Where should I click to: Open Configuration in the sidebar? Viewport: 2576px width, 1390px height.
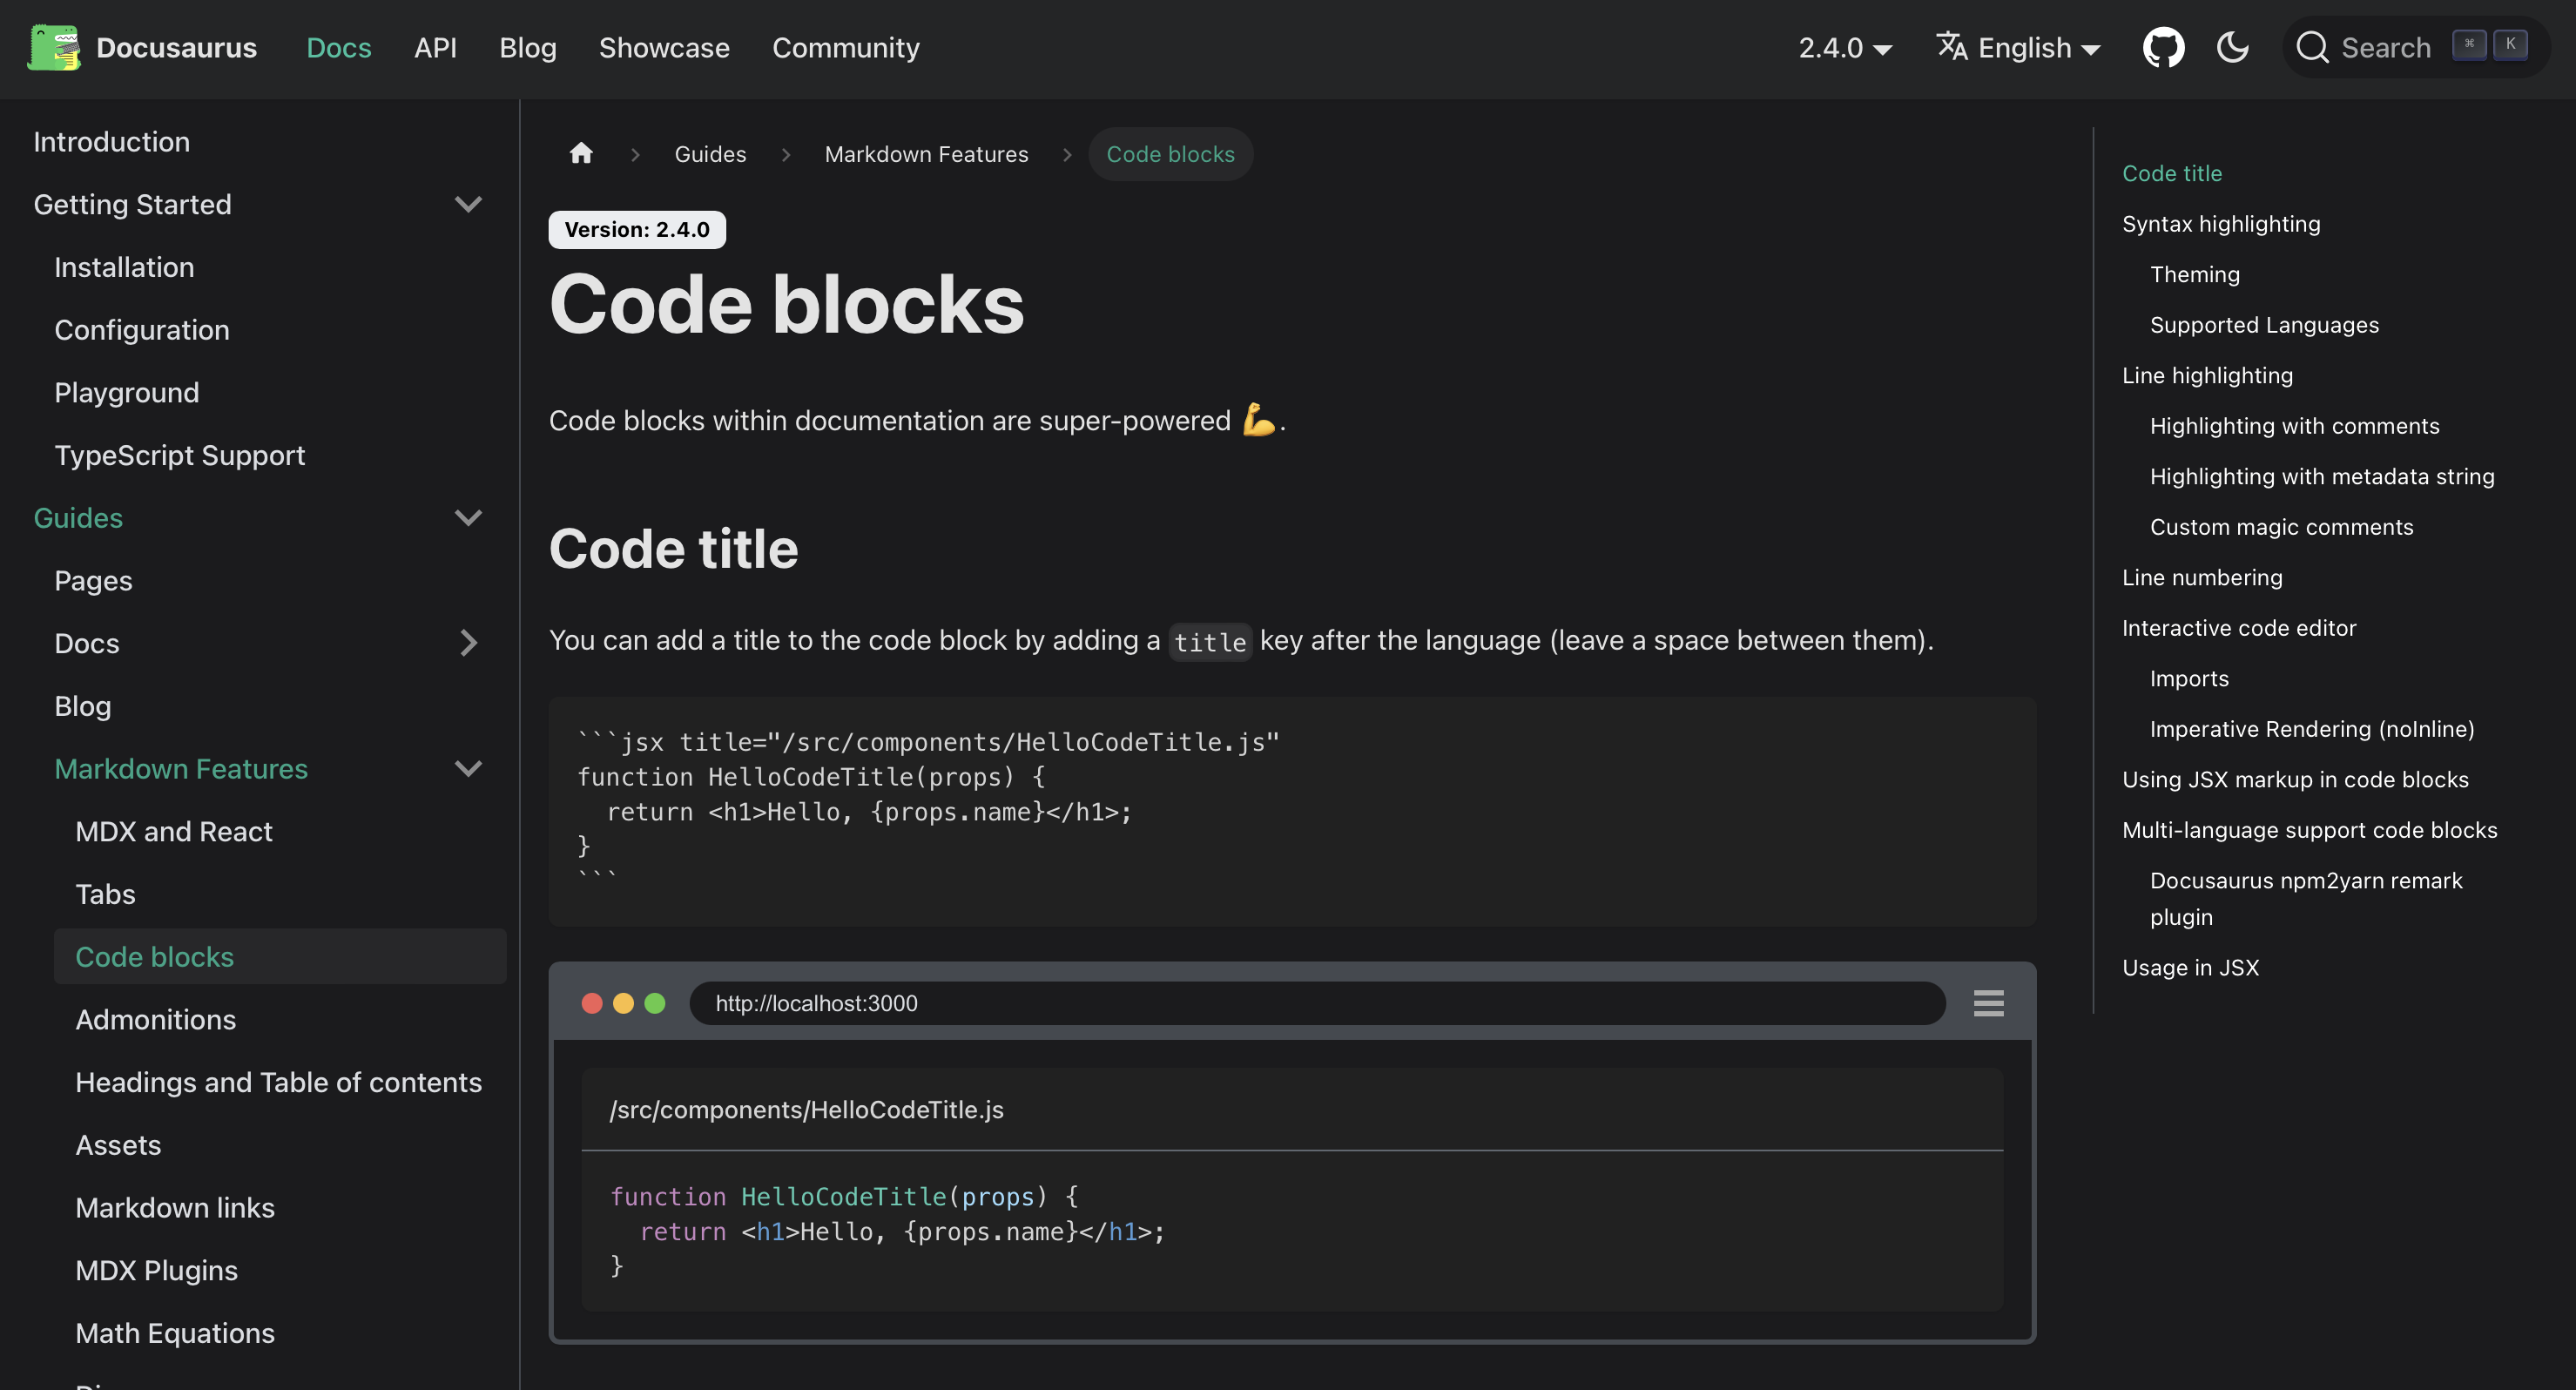(142, 330)
